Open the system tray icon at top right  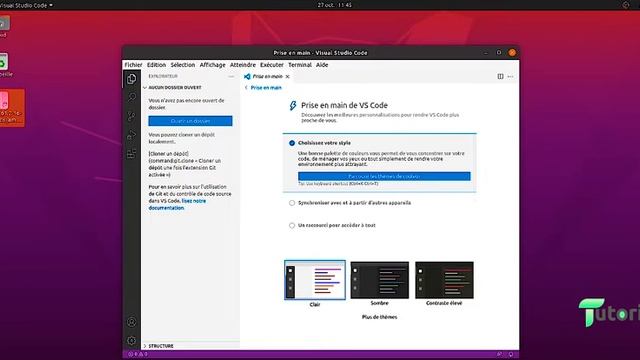(626, 5)
